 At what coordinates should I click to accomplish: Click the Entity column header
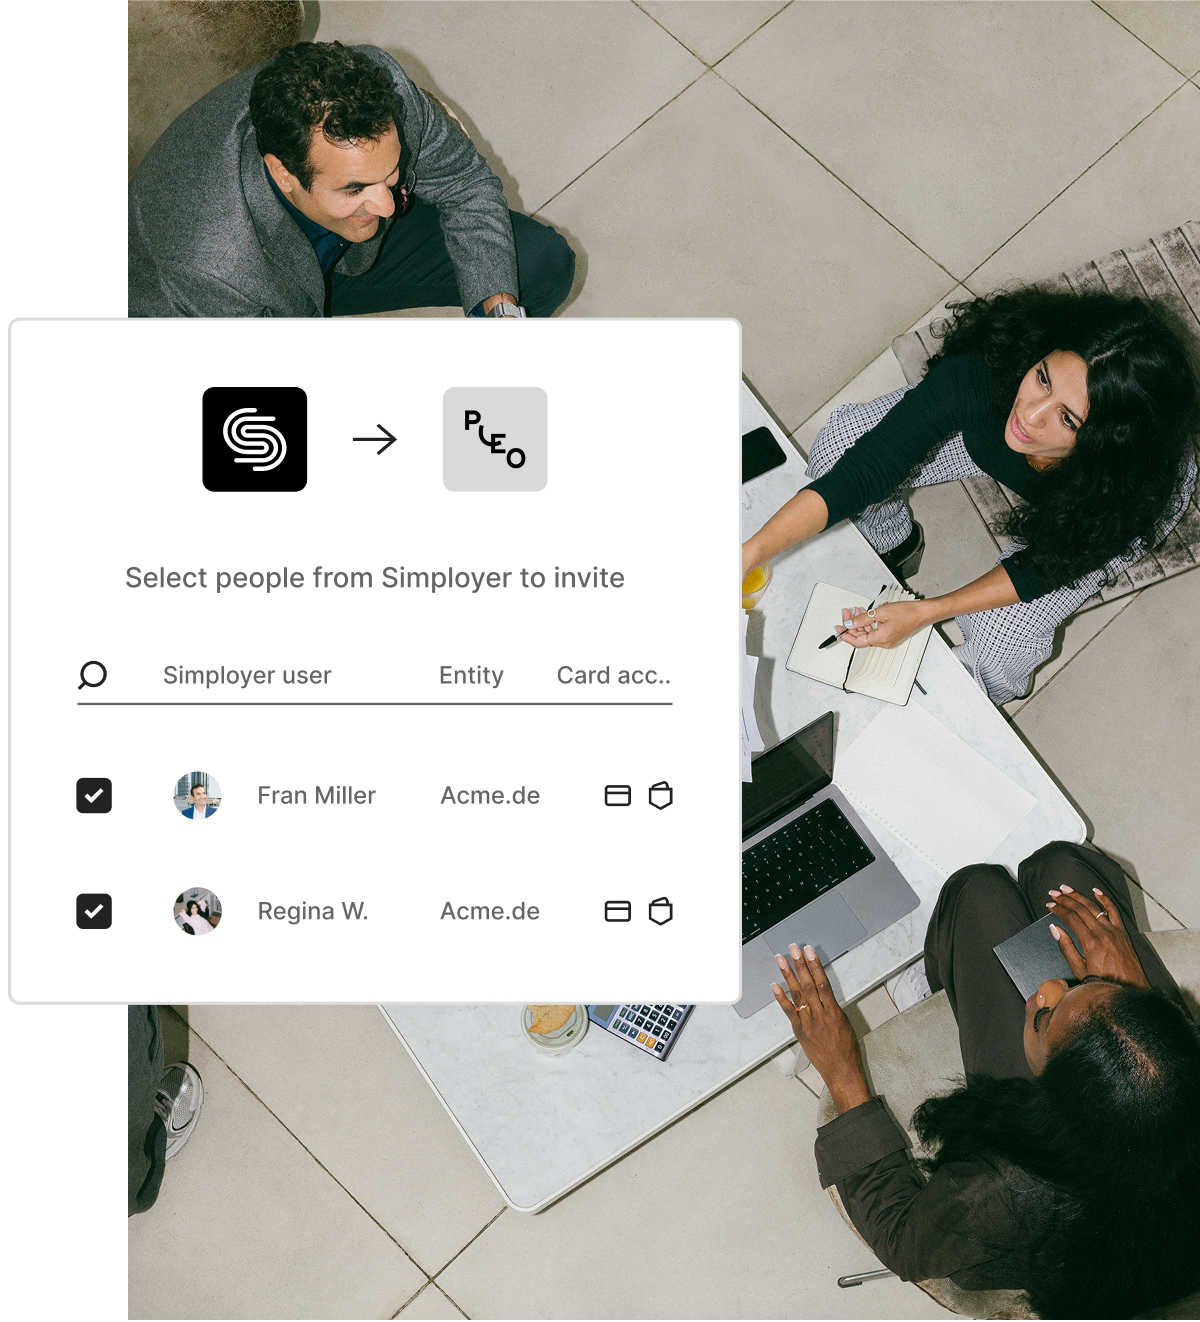pyautogui.click(x=471, y=675)
